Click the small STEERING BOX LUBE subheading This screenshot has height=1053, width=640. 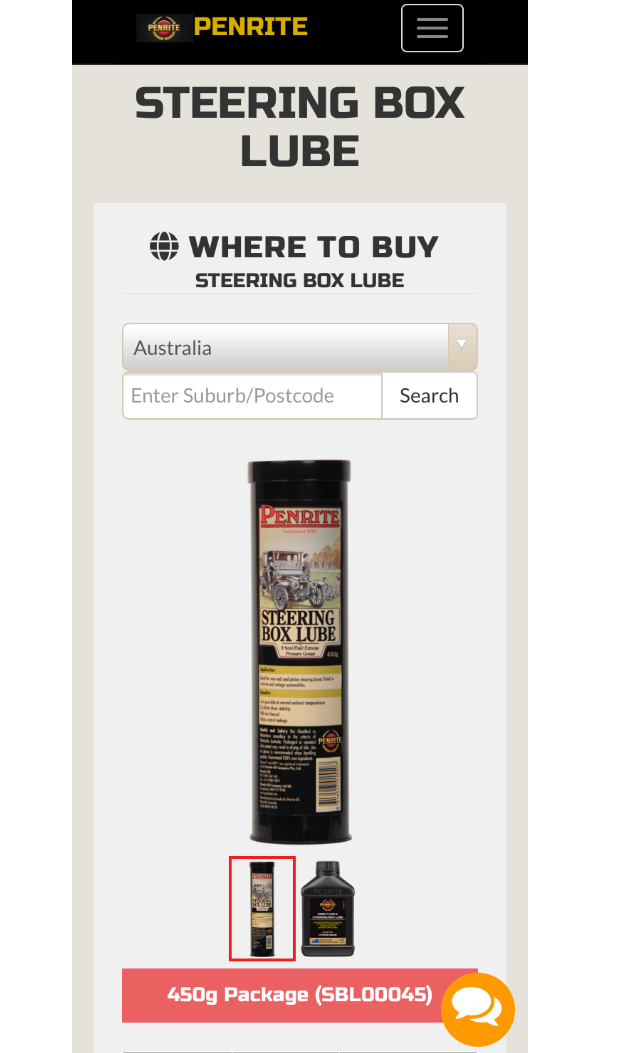tap(300, 280)
